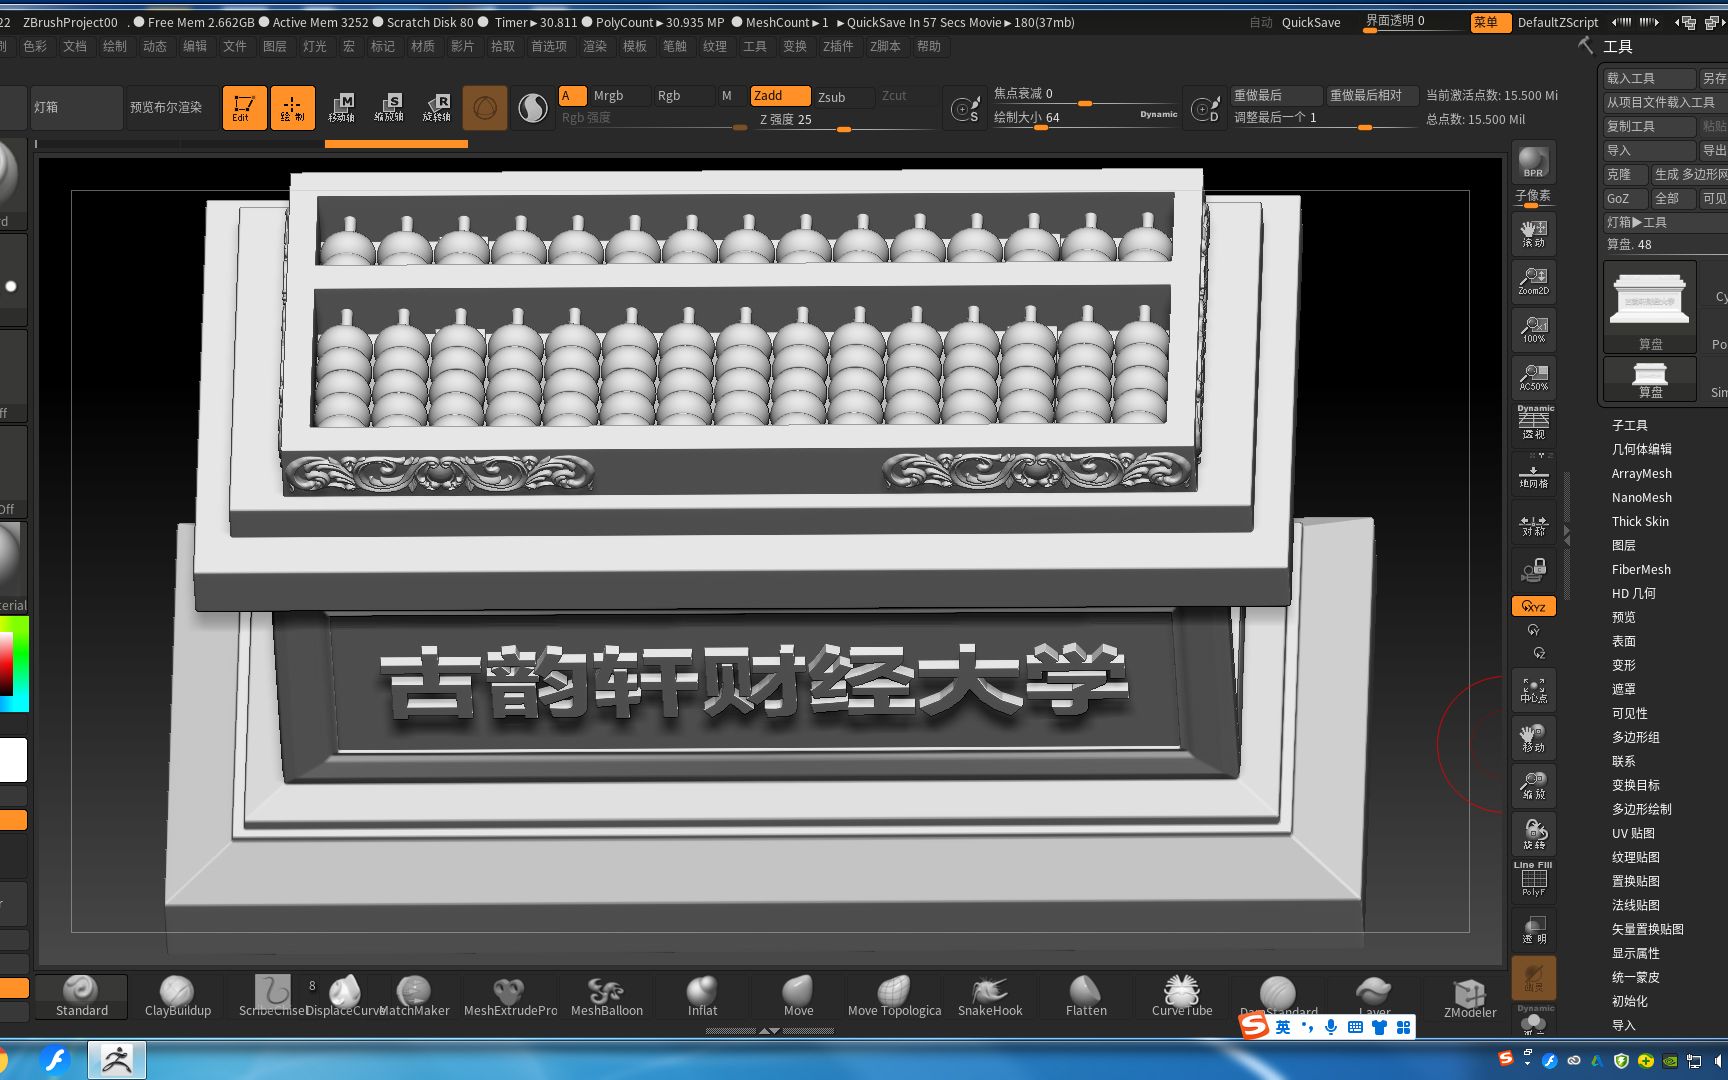This screenshot has width=1728, height=1080.
Task: Click the 移动 pan view icon
Action: click(1533, 737)
